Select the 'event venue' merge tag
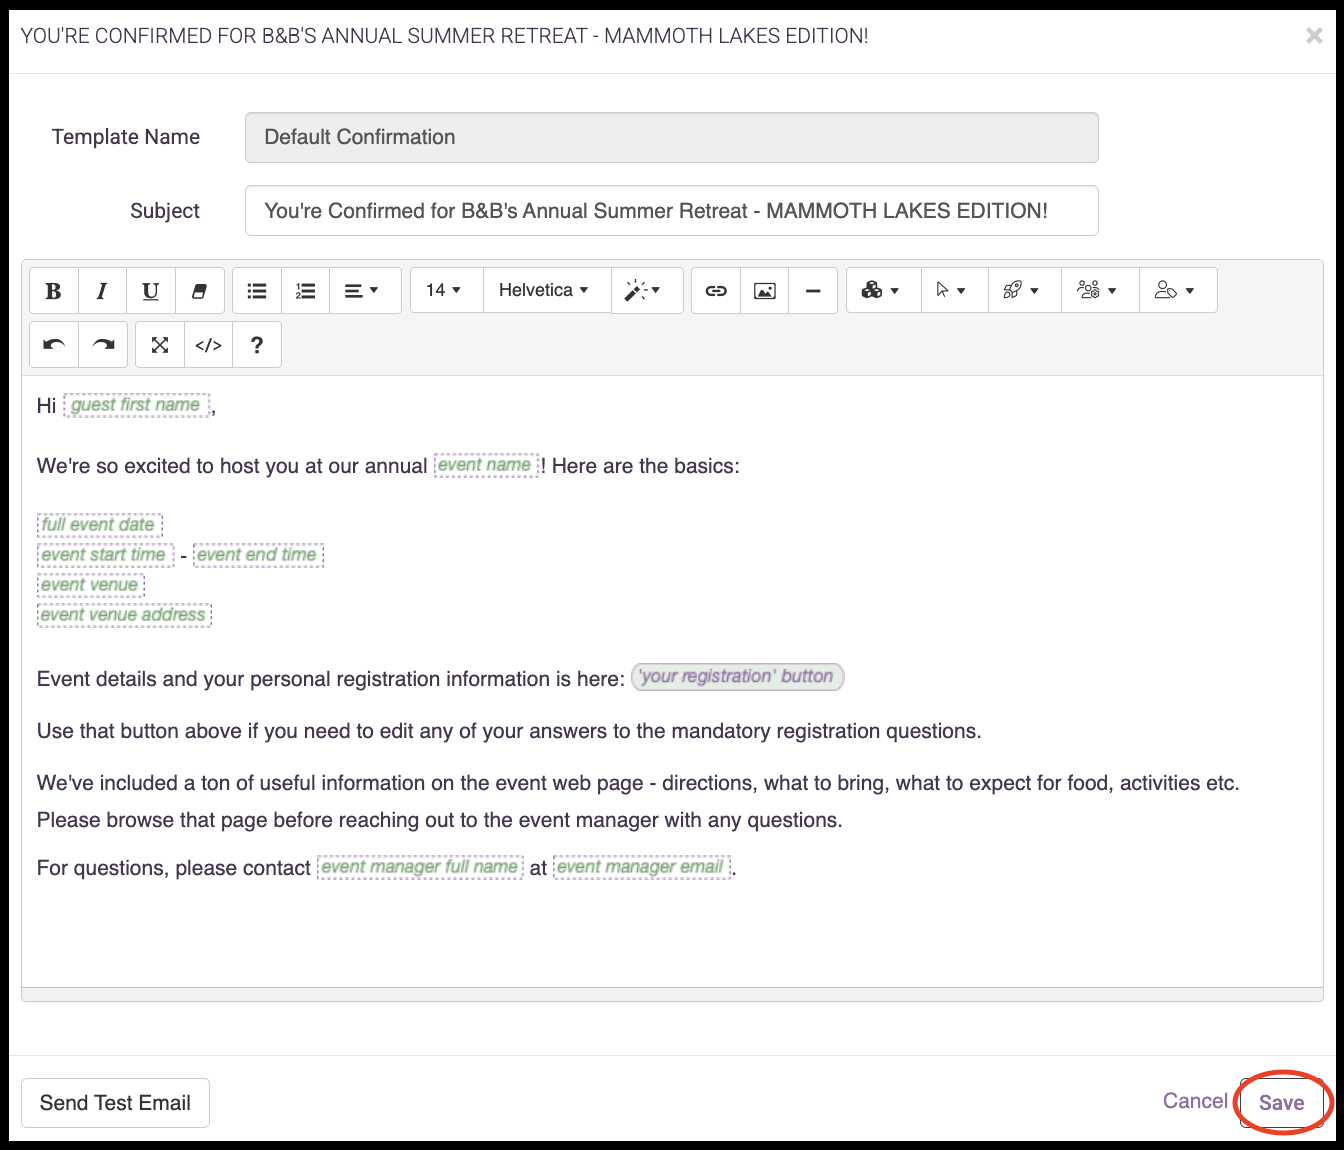This screenshot has height=1150, width=1344. (91, 585)
